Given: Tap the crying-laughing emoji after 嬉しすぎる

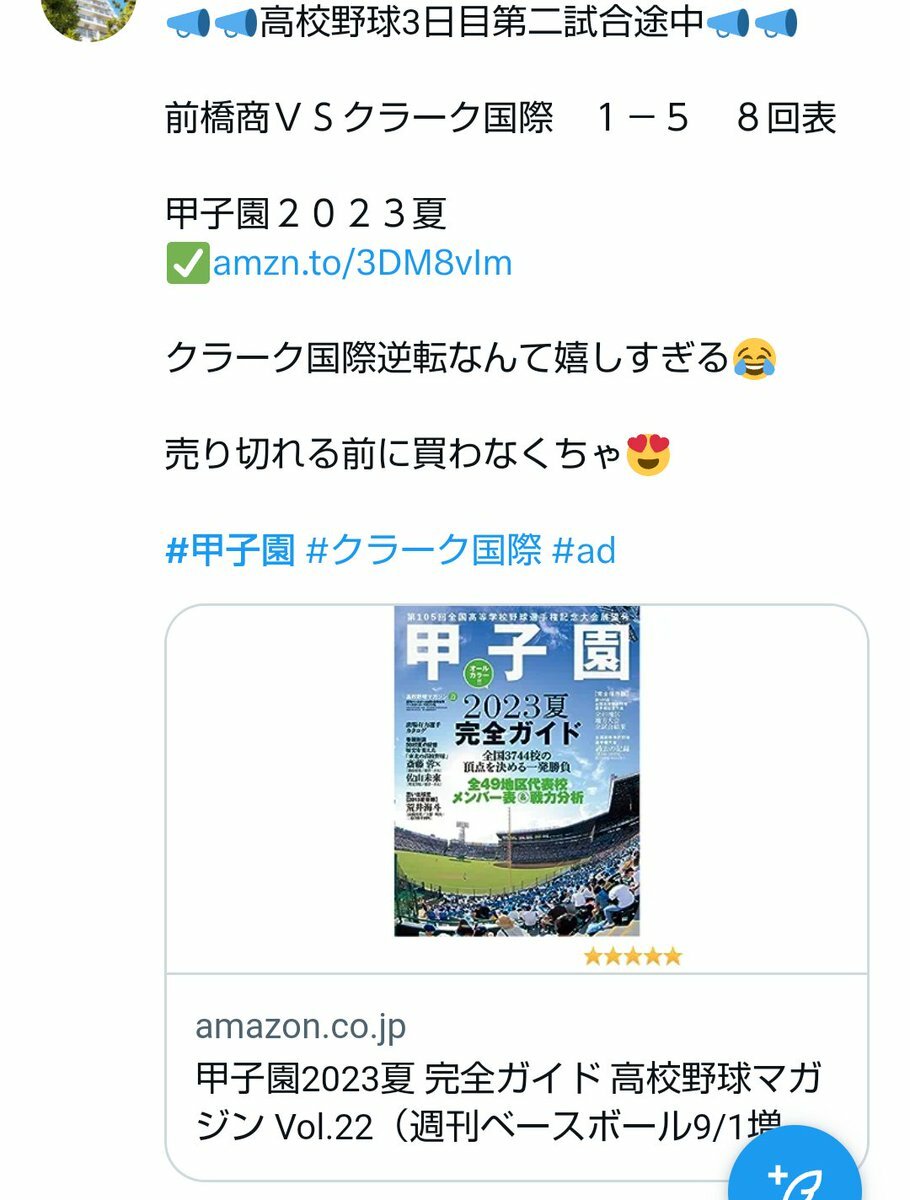Looking at the screenshot, I should (755, 358).
